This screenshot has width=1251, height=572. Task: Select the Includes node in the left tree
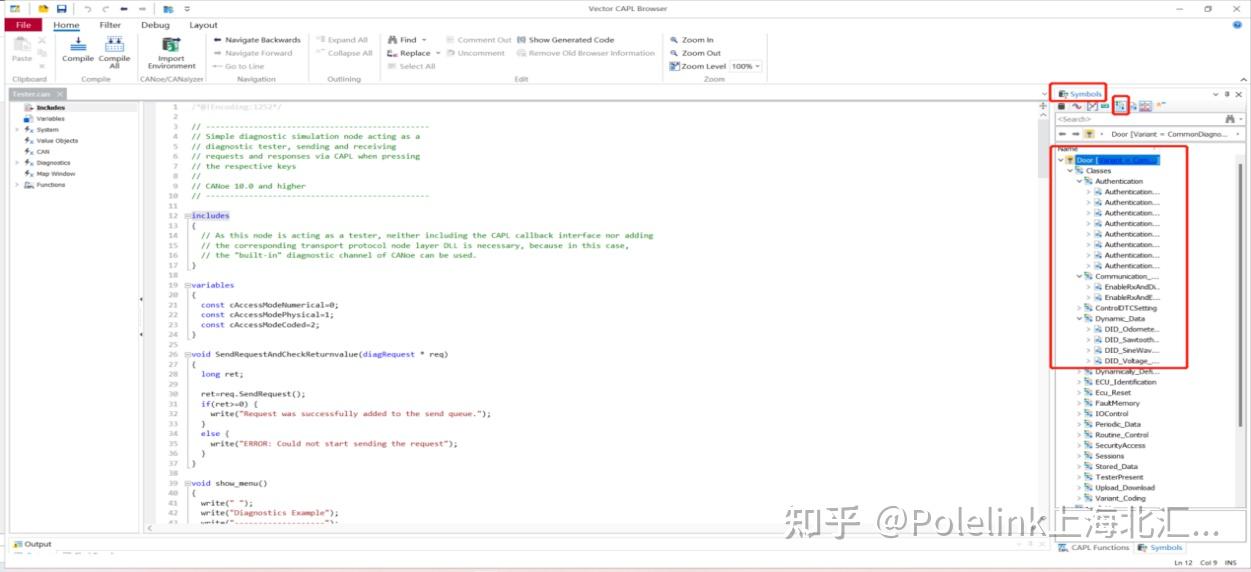tap(50, 107)
